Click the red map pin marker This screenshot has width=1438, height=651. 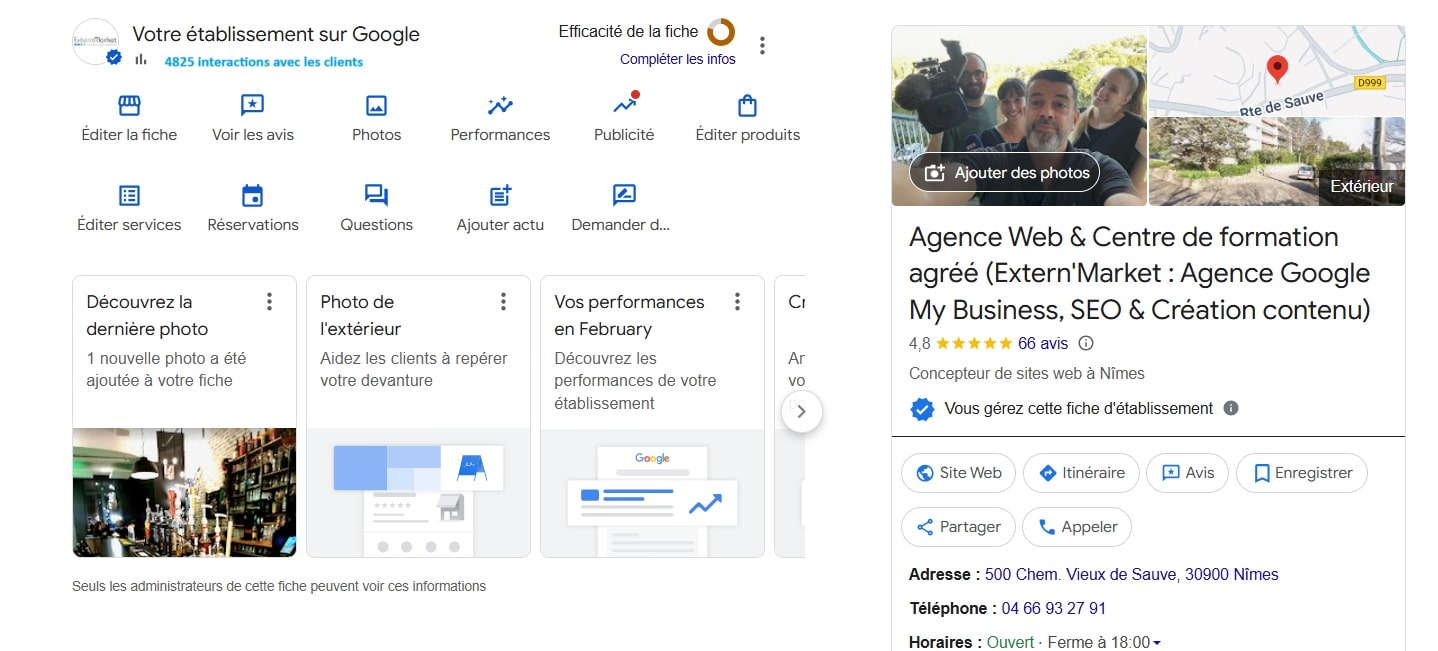(x=1277, y=69)
